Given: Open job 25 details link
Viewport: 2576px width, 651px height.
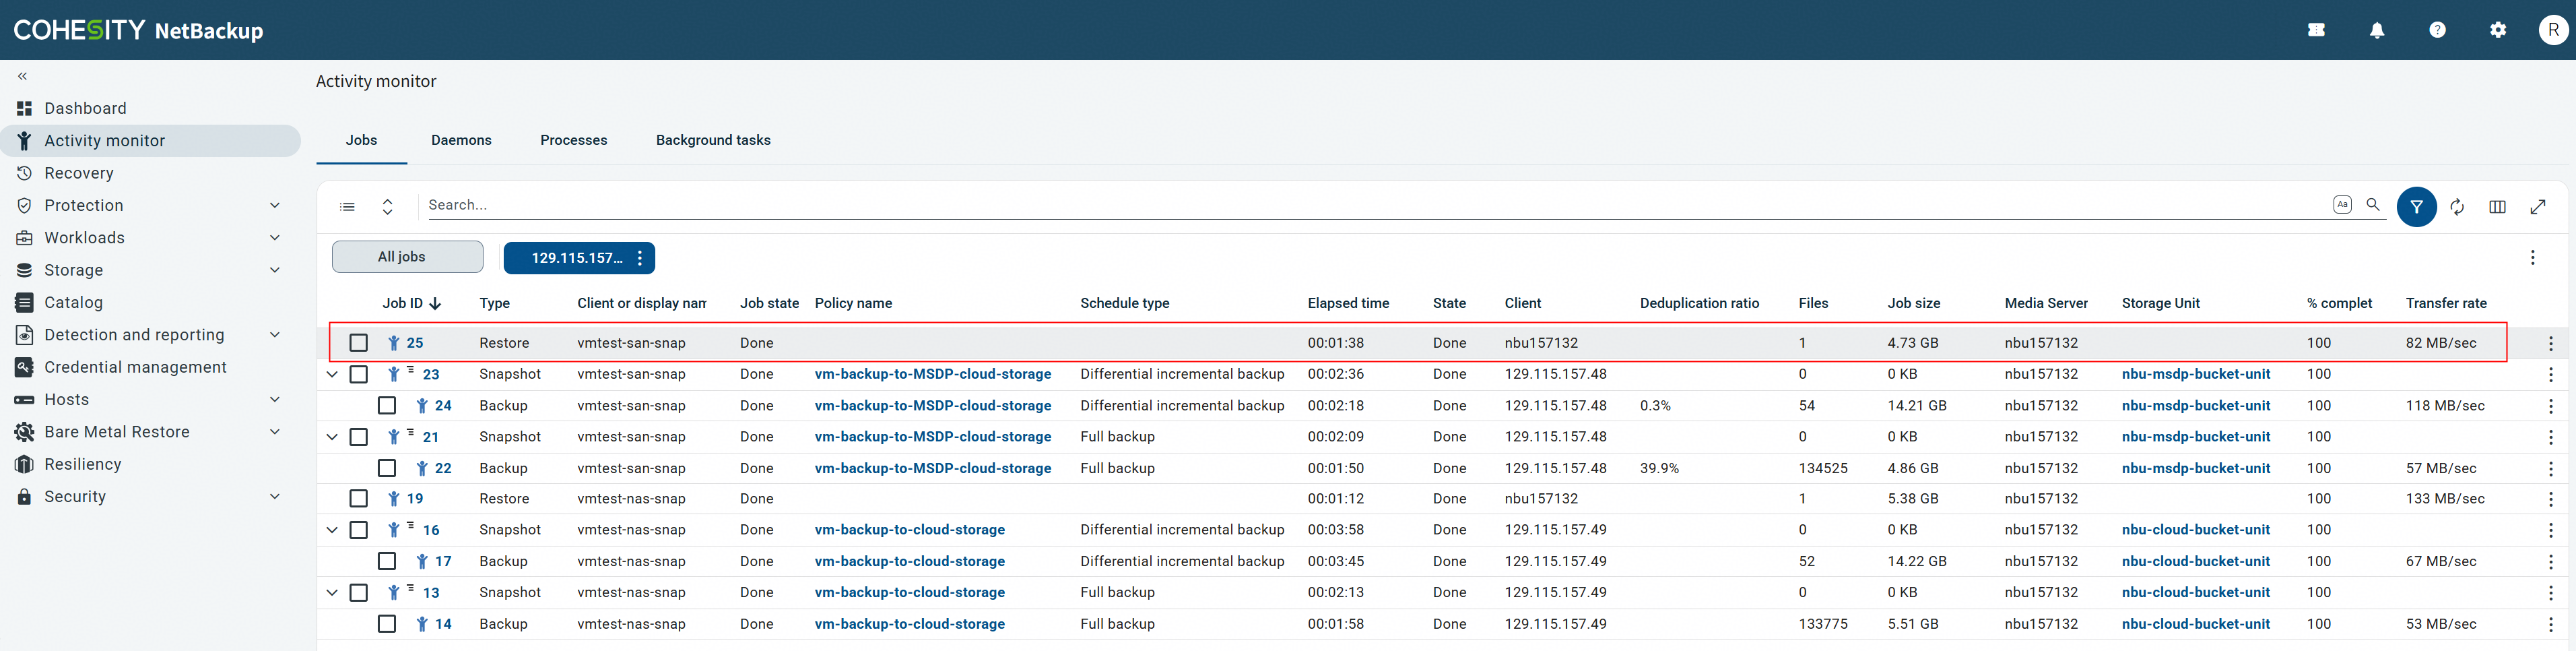Looking at the screenshot, I should click(x=415, y=343).
